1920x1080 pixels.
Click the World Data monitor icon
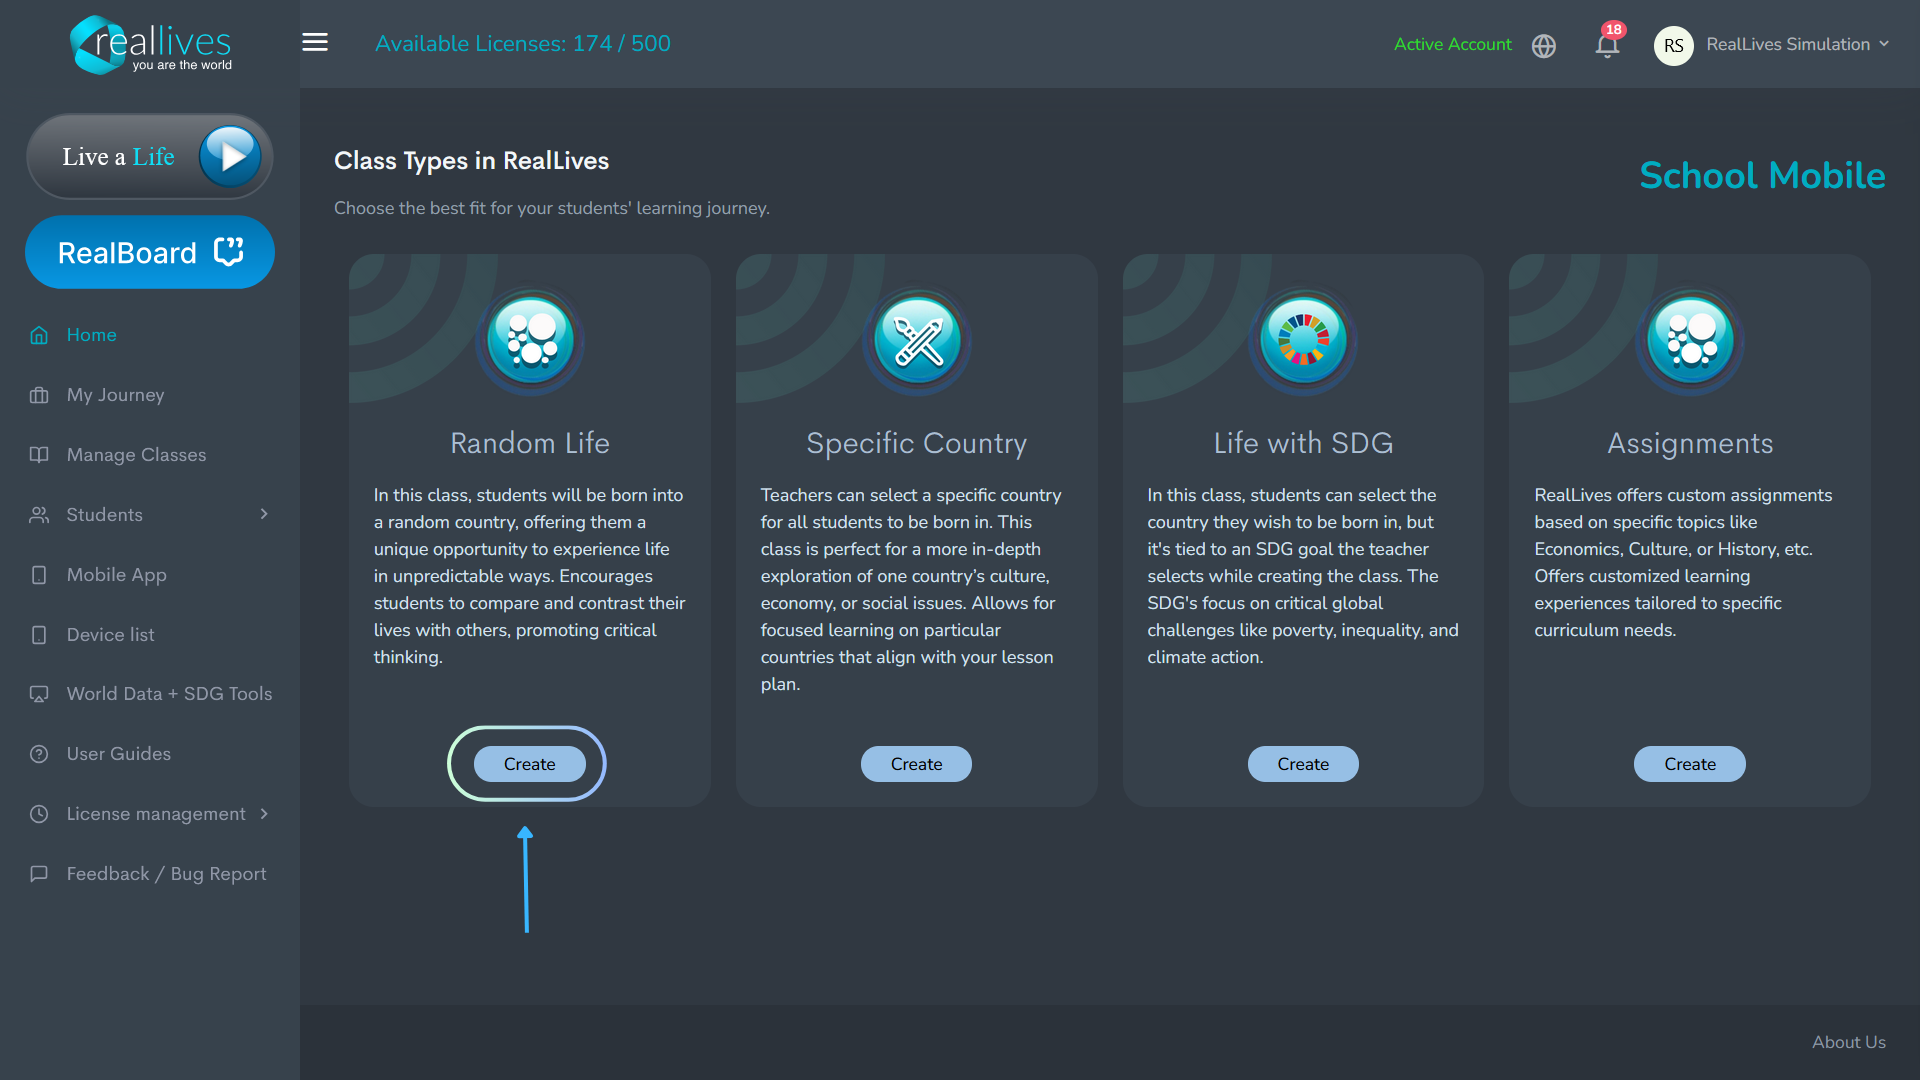(39, 694)
